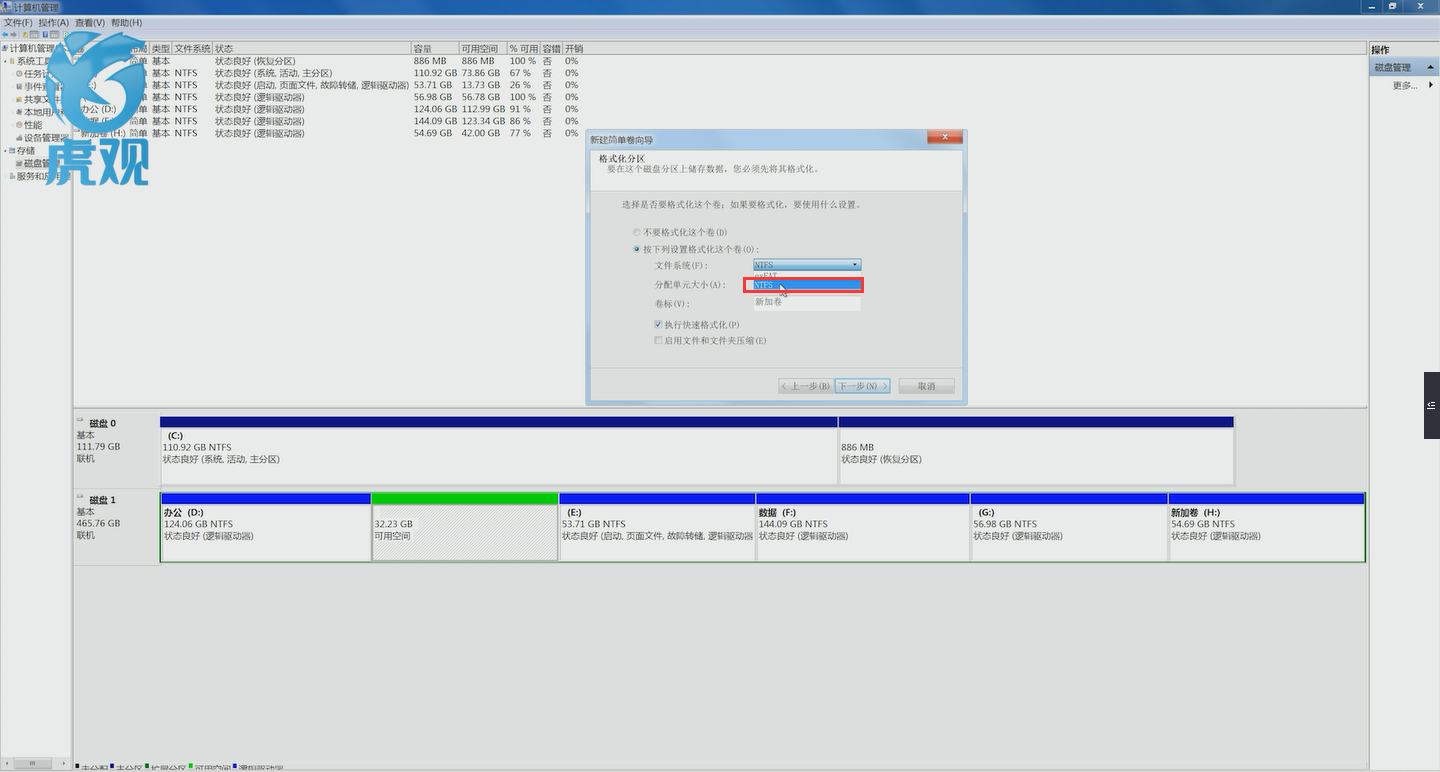This screenshot has width=1440, height=772.
Task: Open the 帮助(H) menu
Action: (126, 22)
